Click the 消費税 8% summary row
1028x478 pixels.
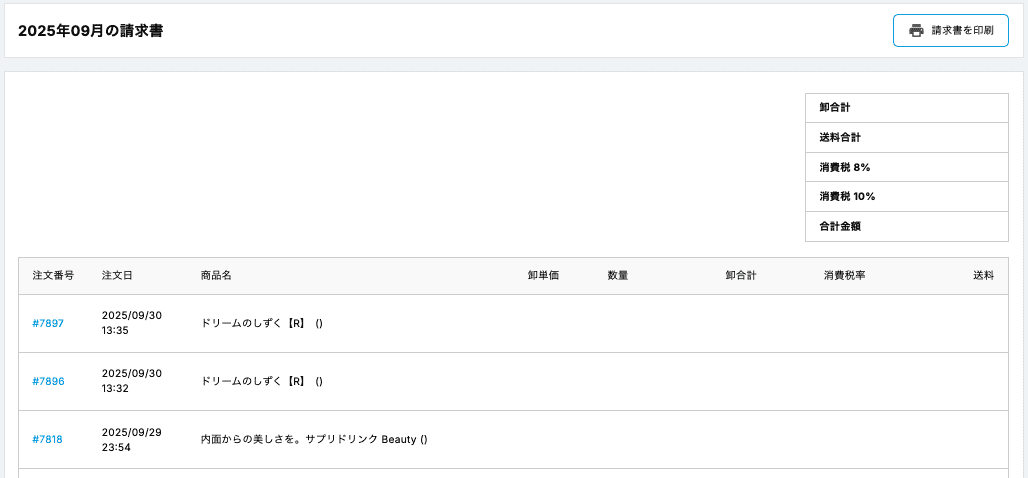[x=906, y=167]
